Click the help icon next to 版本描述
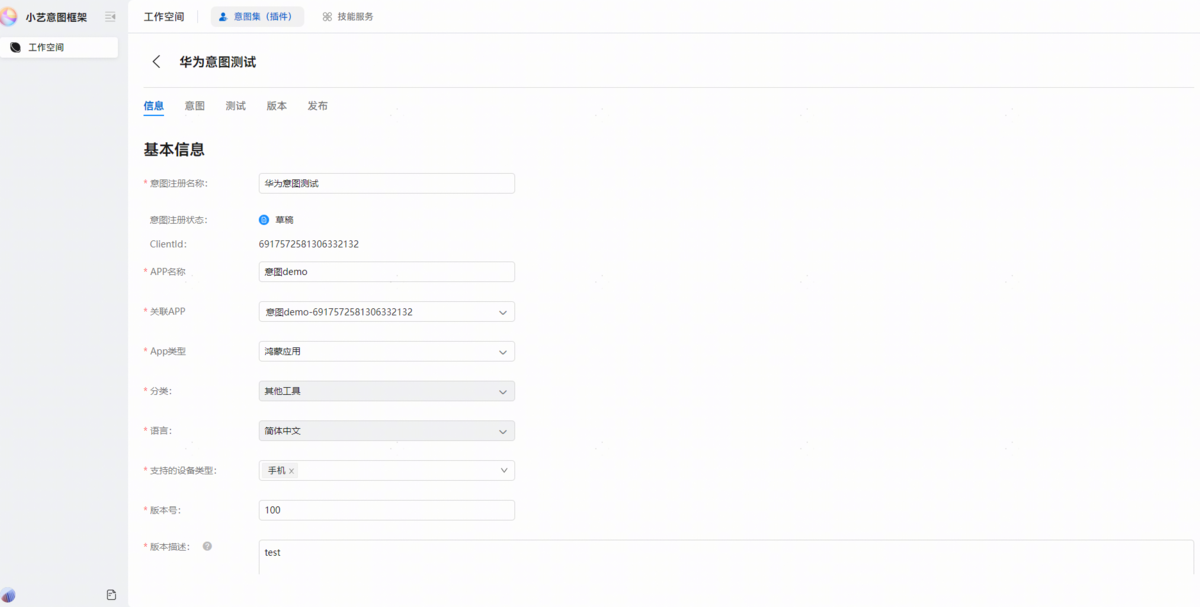1200x607 pixels. [207, 546]
